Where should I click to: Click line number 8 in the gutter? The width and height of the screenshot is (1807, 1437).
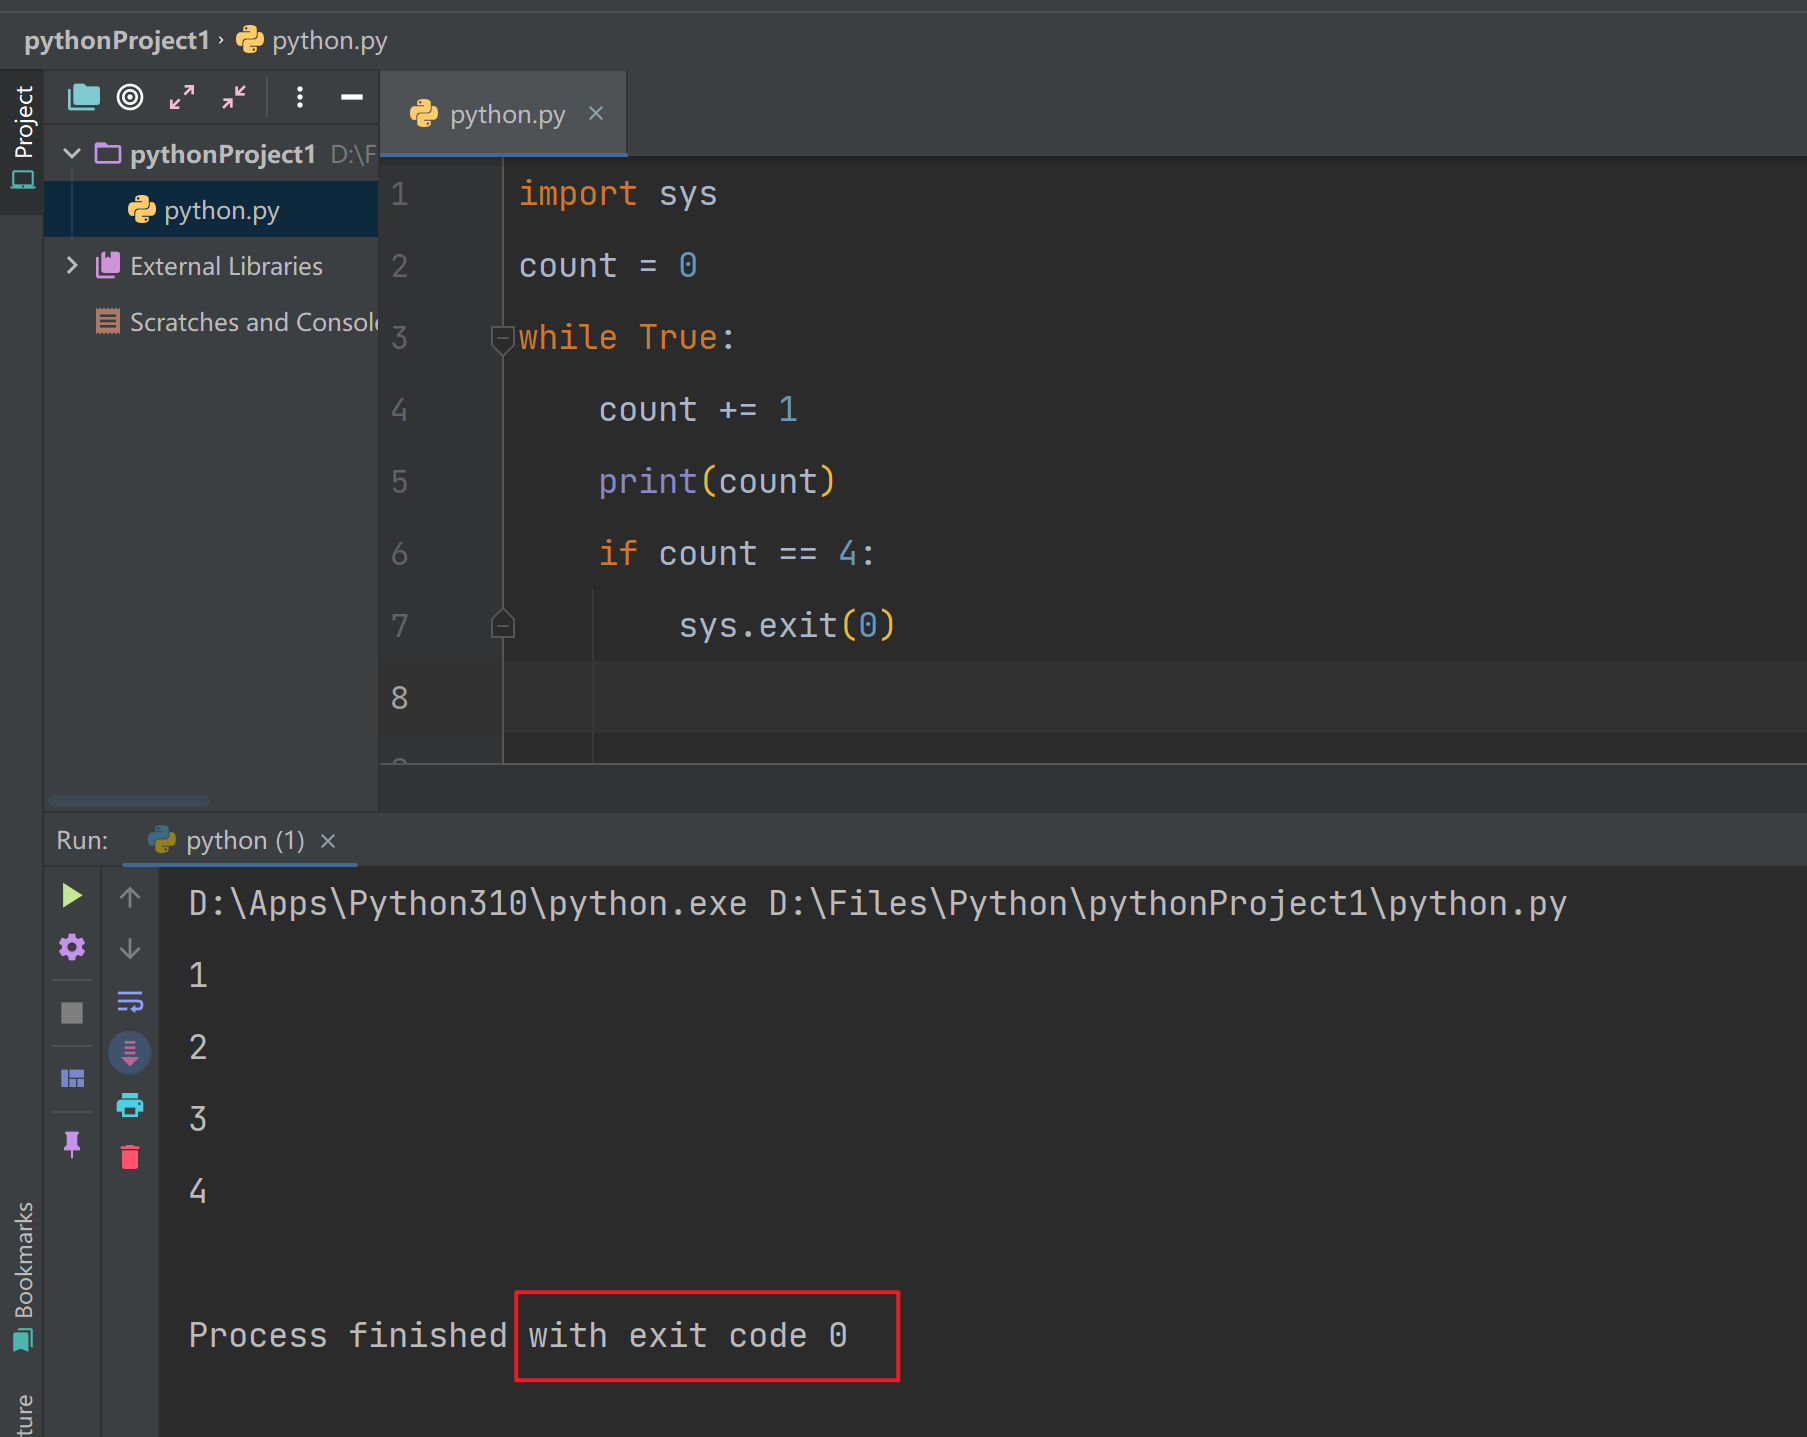pyautogui.click(x=400, y=698)
